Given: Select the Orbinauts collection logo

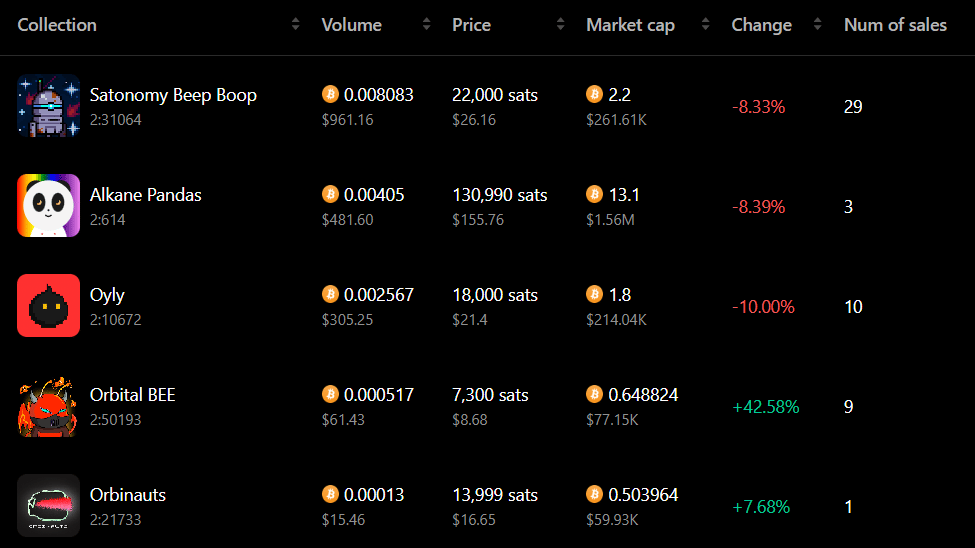Looking at the screenshot, I should click(x=49, y=506).
